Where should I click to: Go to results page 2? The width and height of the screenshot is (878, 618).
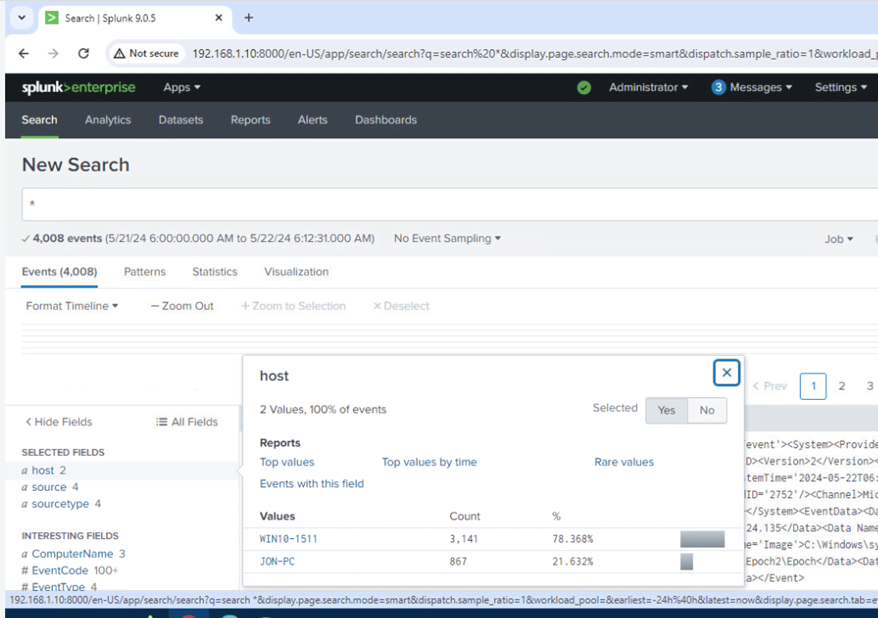[842, 386]
